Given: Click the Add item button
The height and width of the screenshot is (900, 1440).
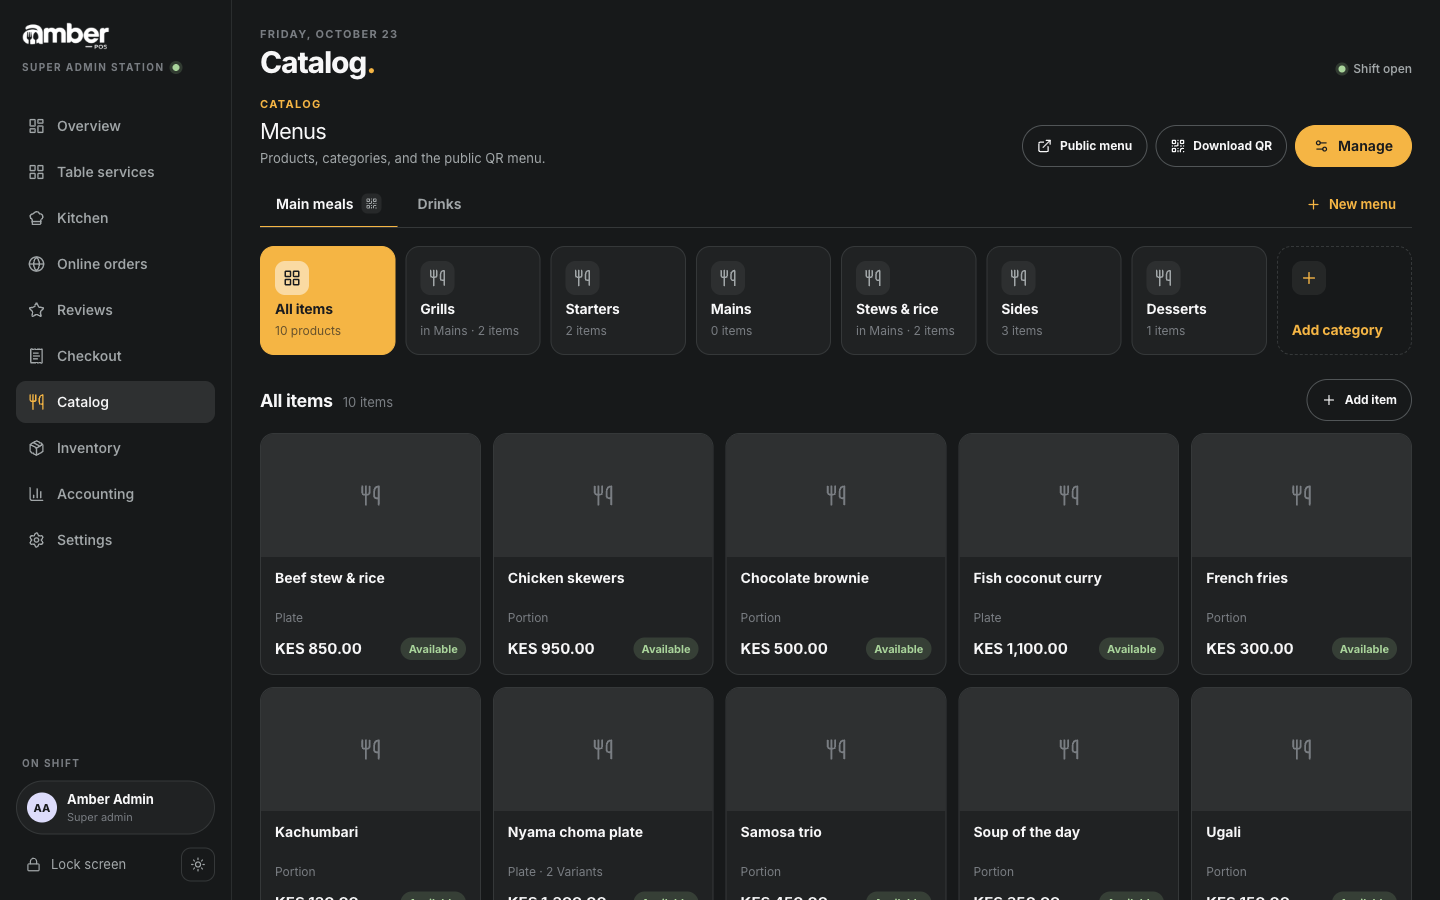Looking at the screenshot, I should click(x=1359, y=400).
